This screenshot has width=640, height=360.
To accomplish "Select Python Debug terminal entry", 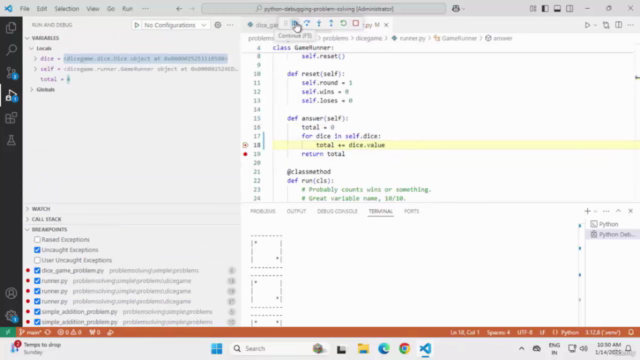I will tap(612, 234).
